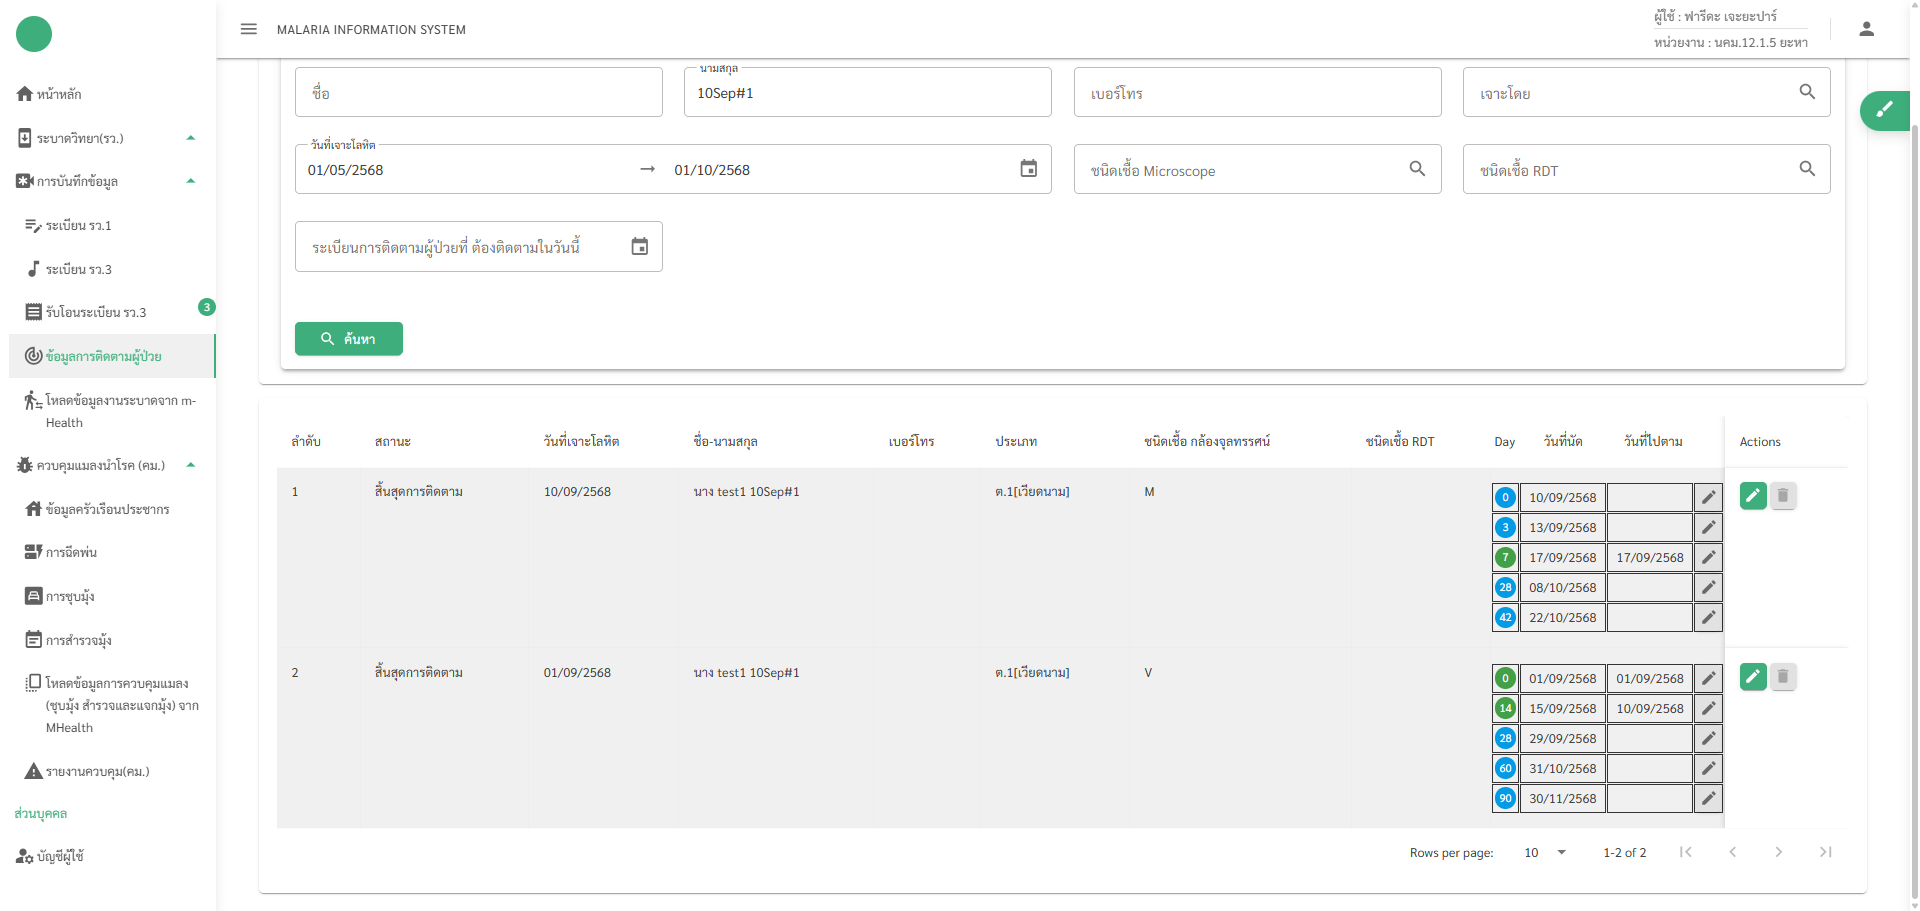
Task: Open rows per page dropdown
Action: point(1545,853)
